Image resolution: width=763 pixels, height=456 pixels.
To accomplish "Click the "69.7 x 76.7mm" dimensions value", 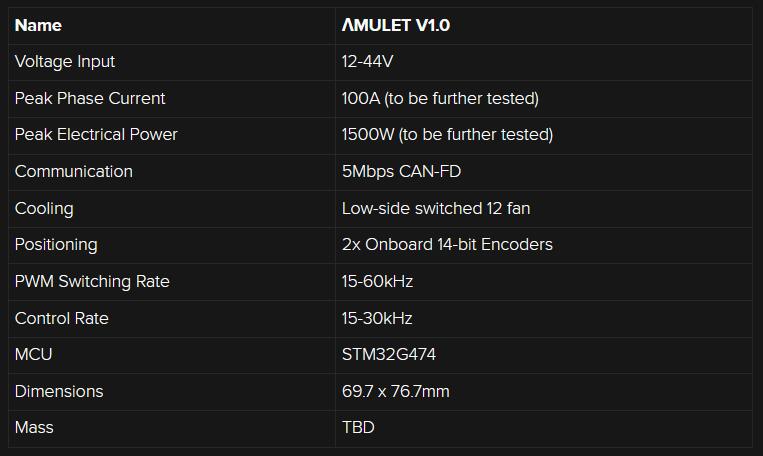I will [x=395, y=391].
